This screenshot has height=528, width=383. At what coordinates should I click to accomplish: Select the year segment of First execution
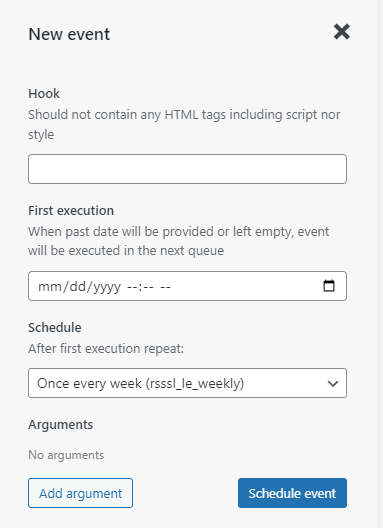point(107,287)
